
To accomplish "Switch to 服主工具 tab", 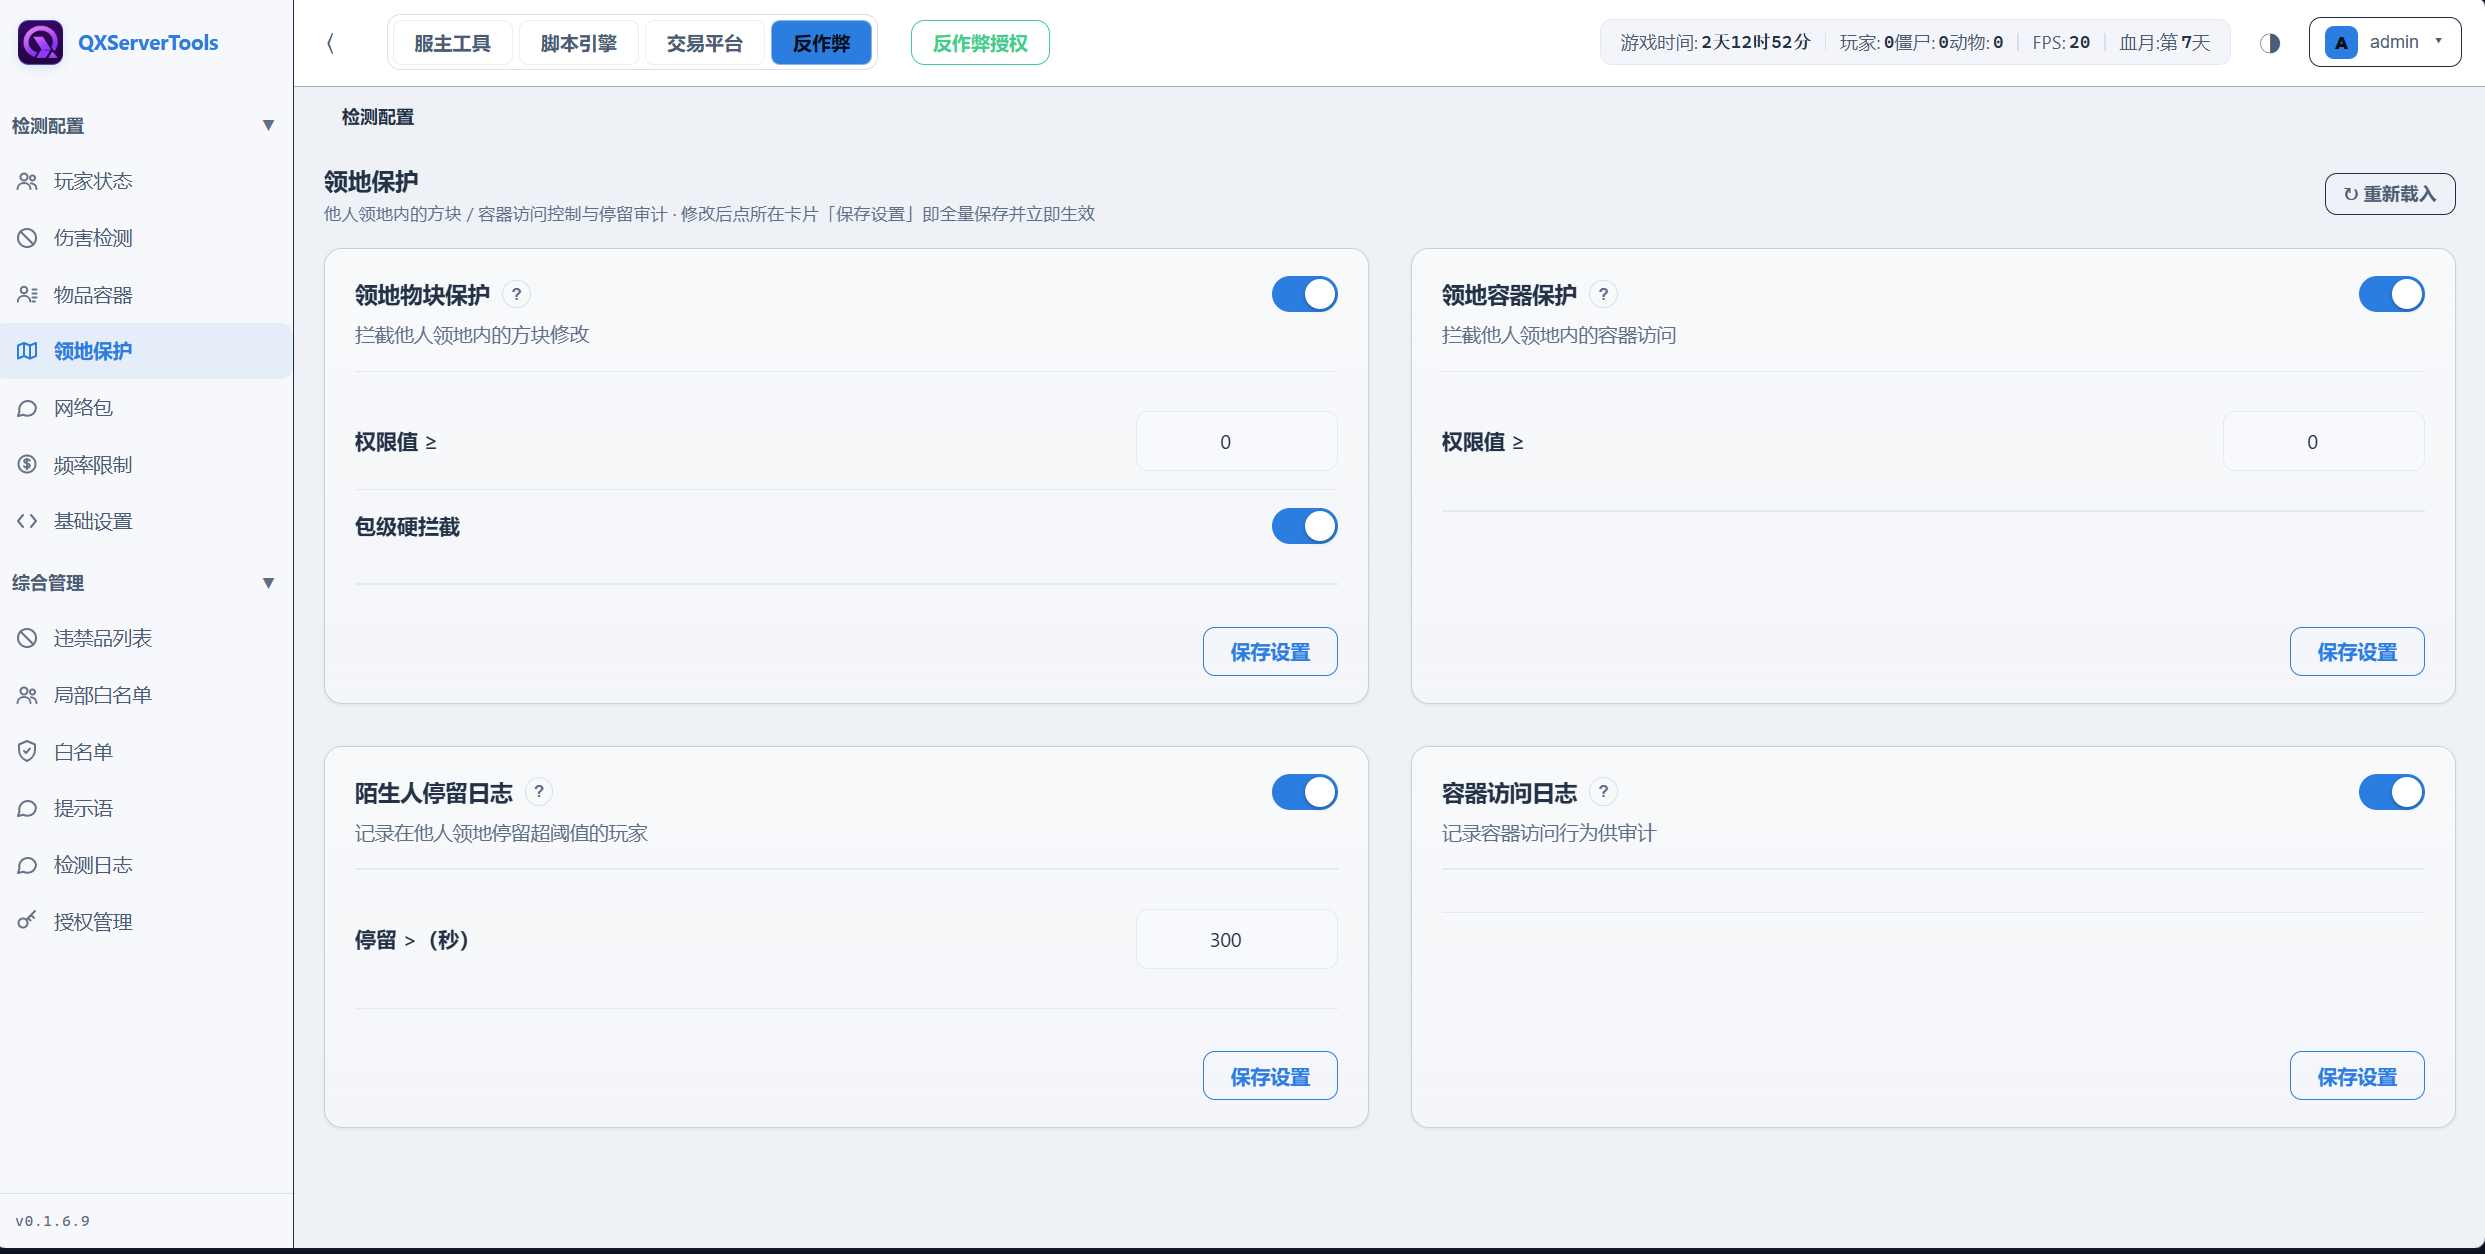I will (x=452, y=43).
